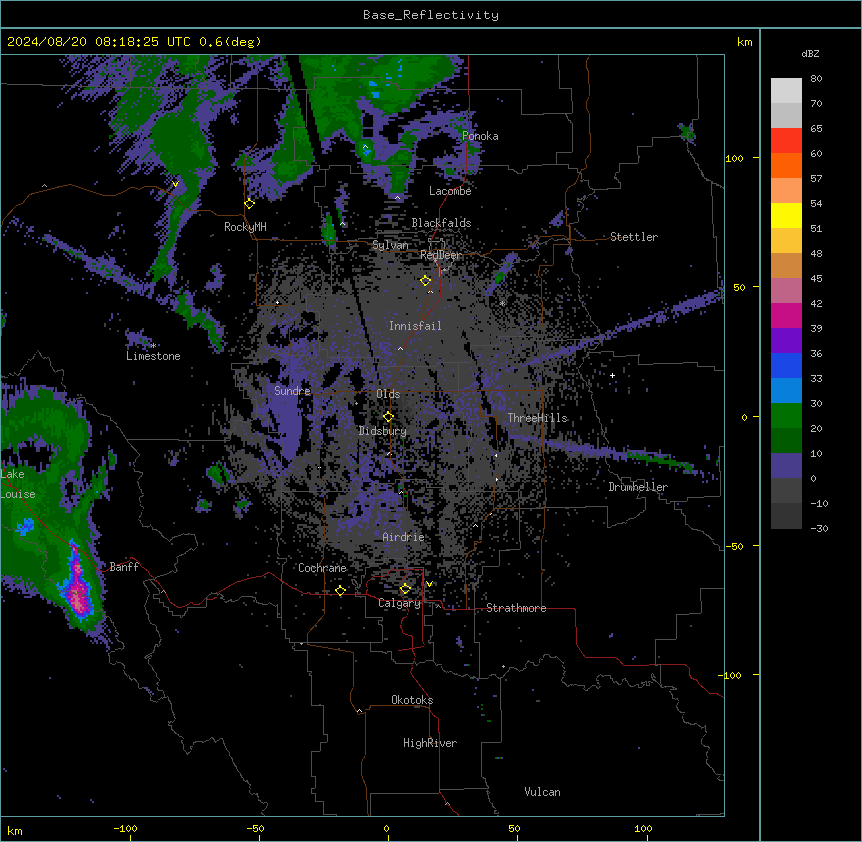Viewport: 862px width, 842px height.
Task: Click the white plus marker northeast of ThreeHills
Action: 612,375
